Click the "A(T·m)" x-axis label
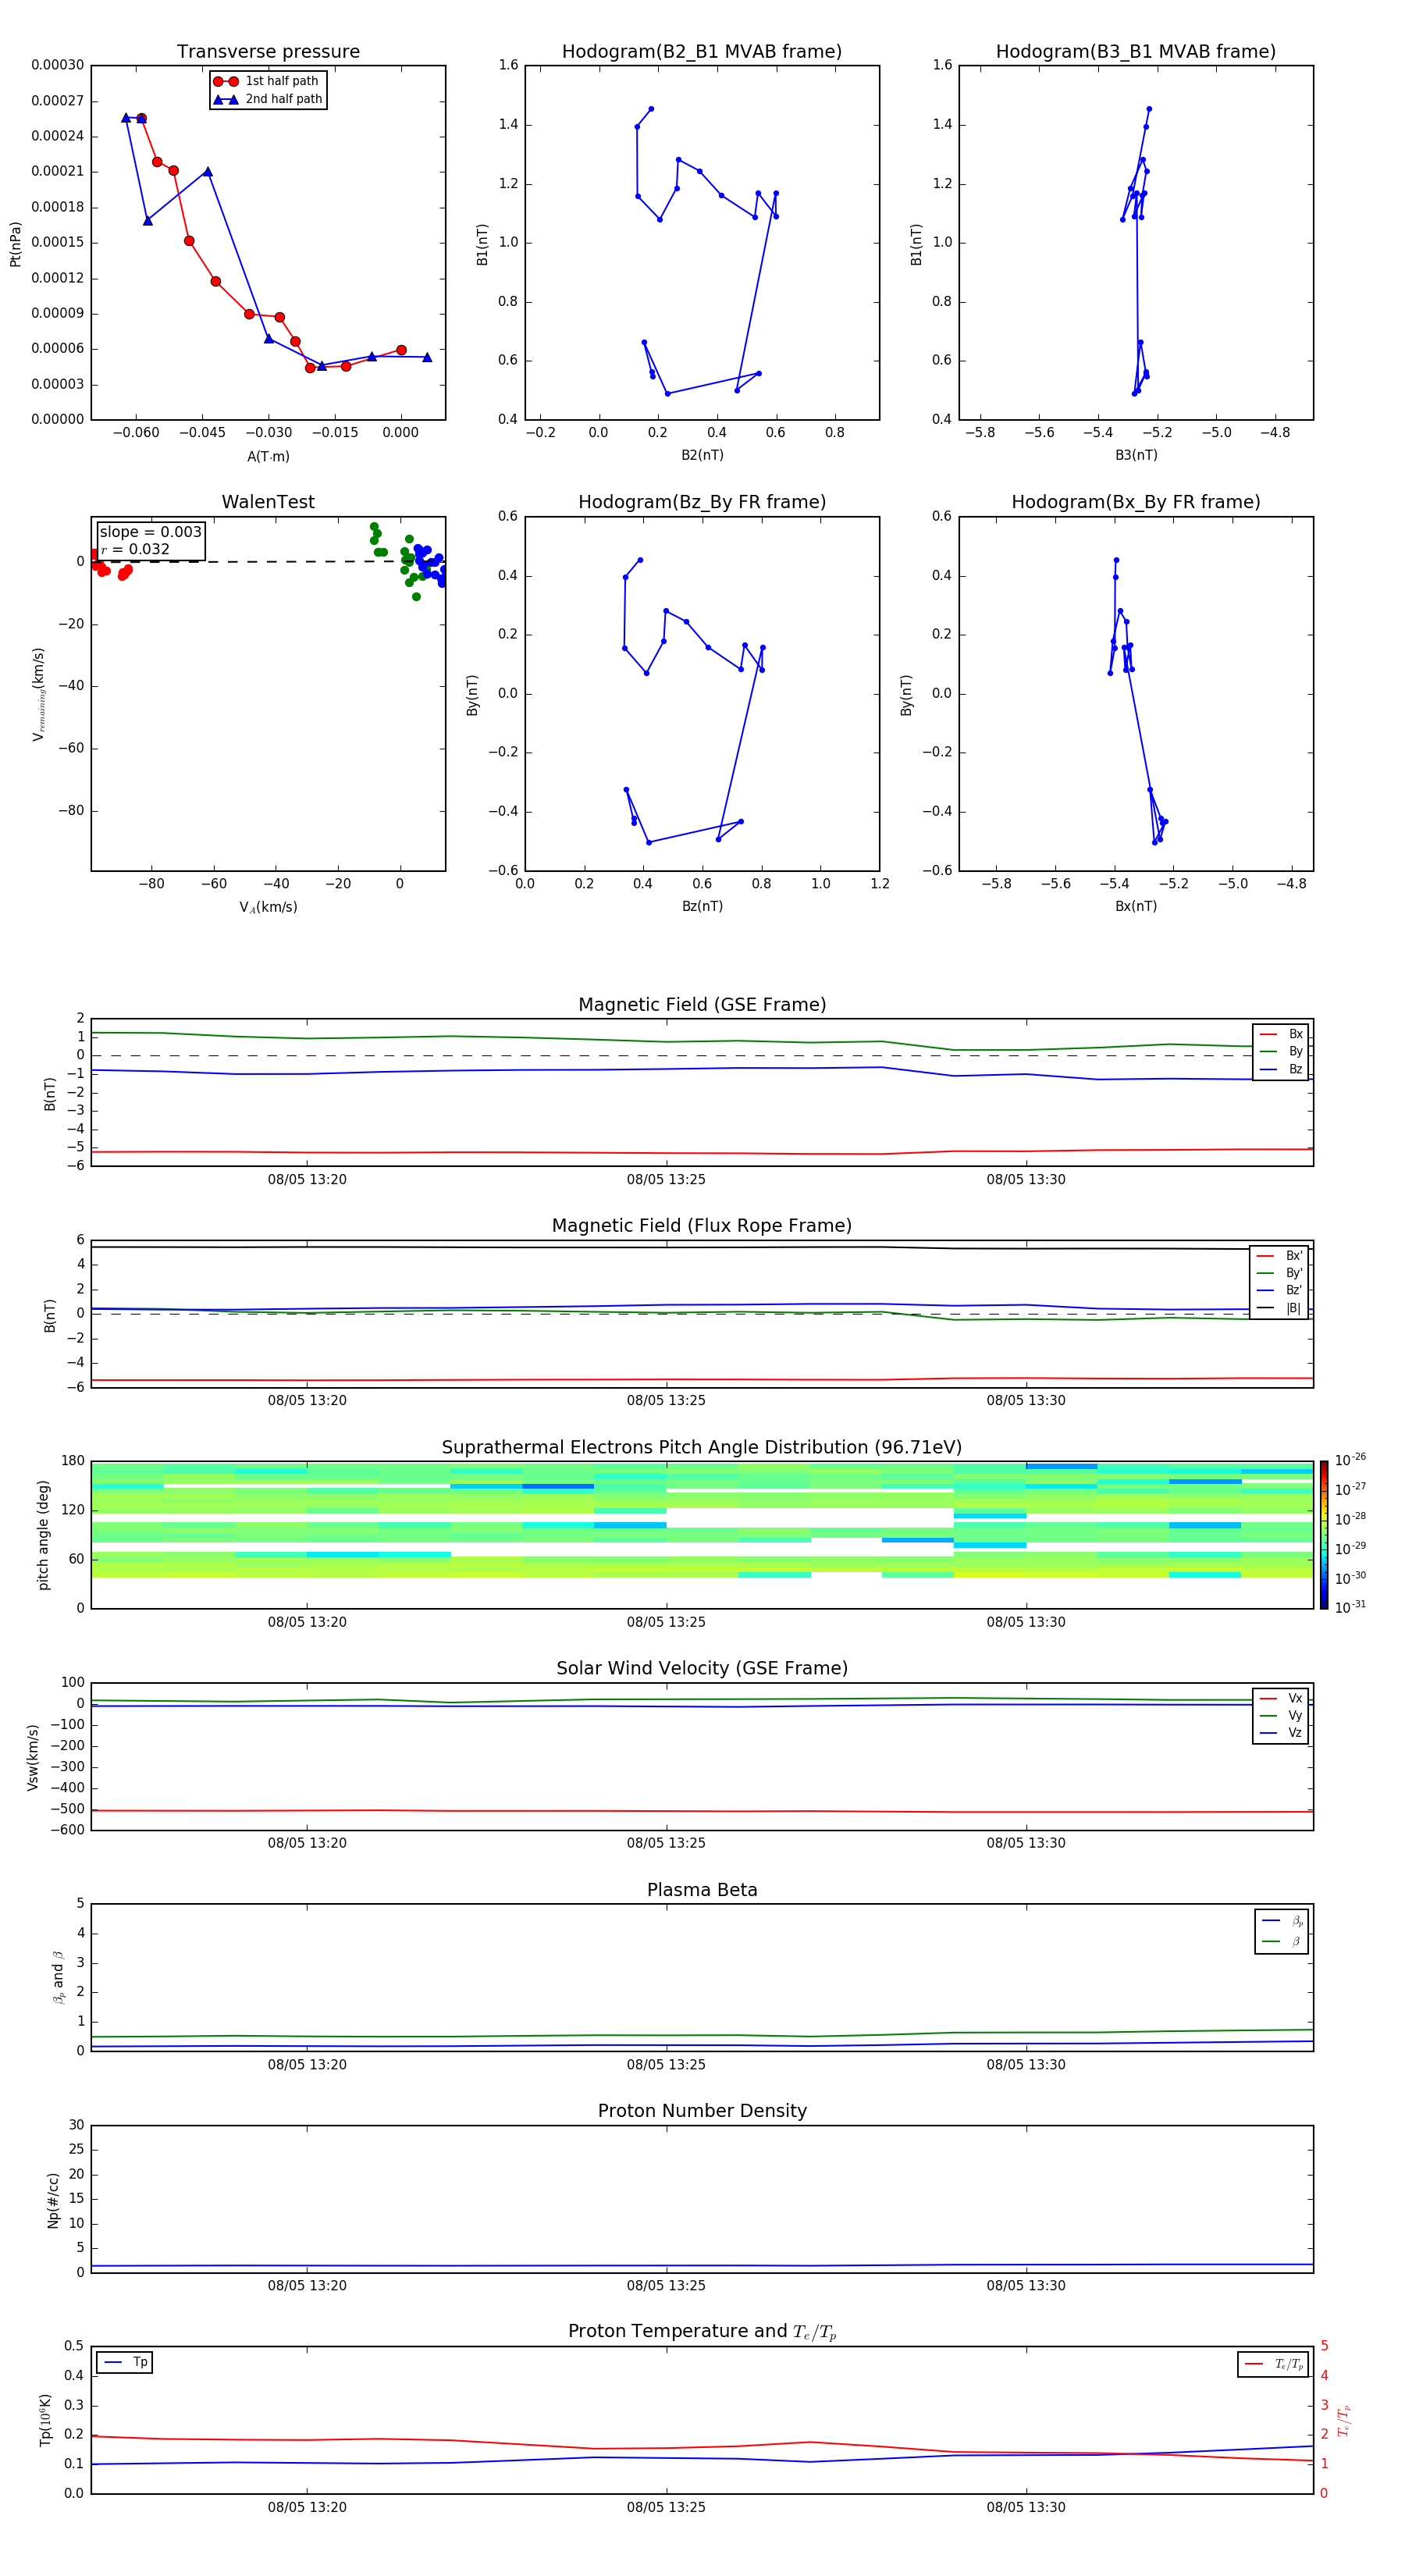 pyautogui.click(x=268, y=456)
